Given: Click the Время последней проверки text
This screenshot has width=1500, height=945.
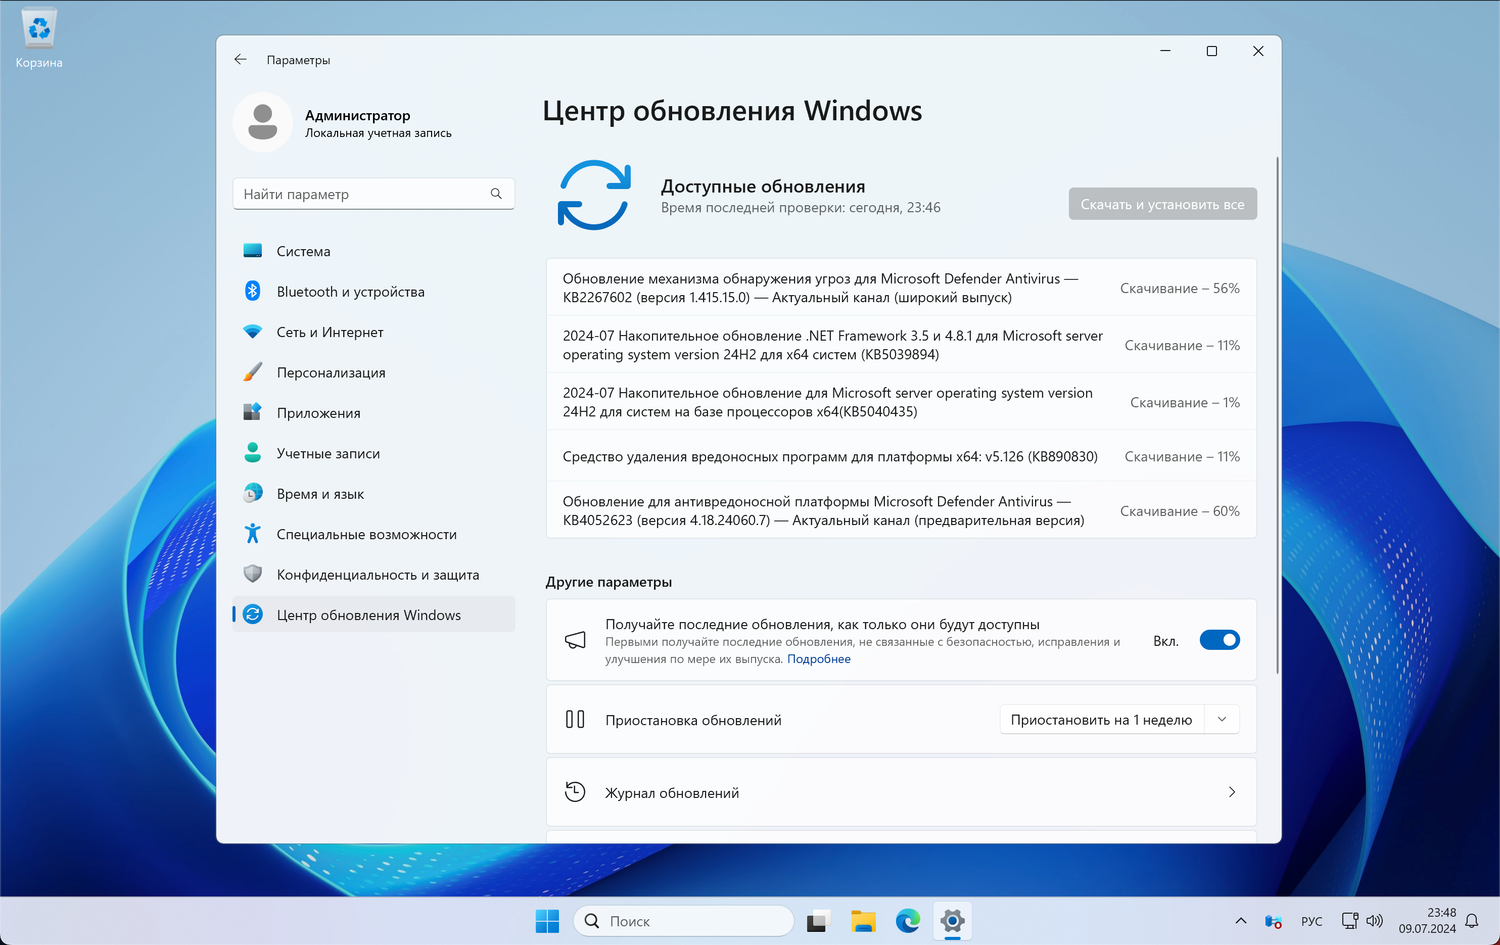Looking at the screenshot, I should [801, 208].
